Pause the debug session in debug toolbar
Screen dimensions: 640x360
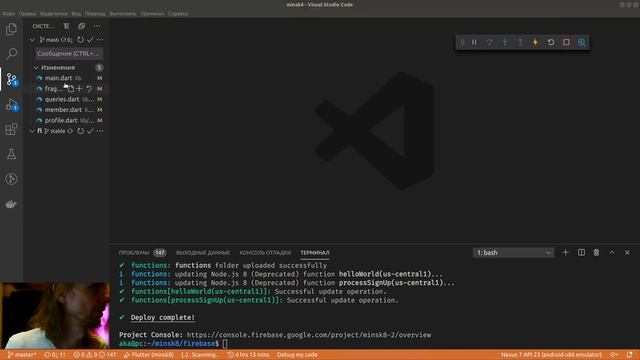474,42
